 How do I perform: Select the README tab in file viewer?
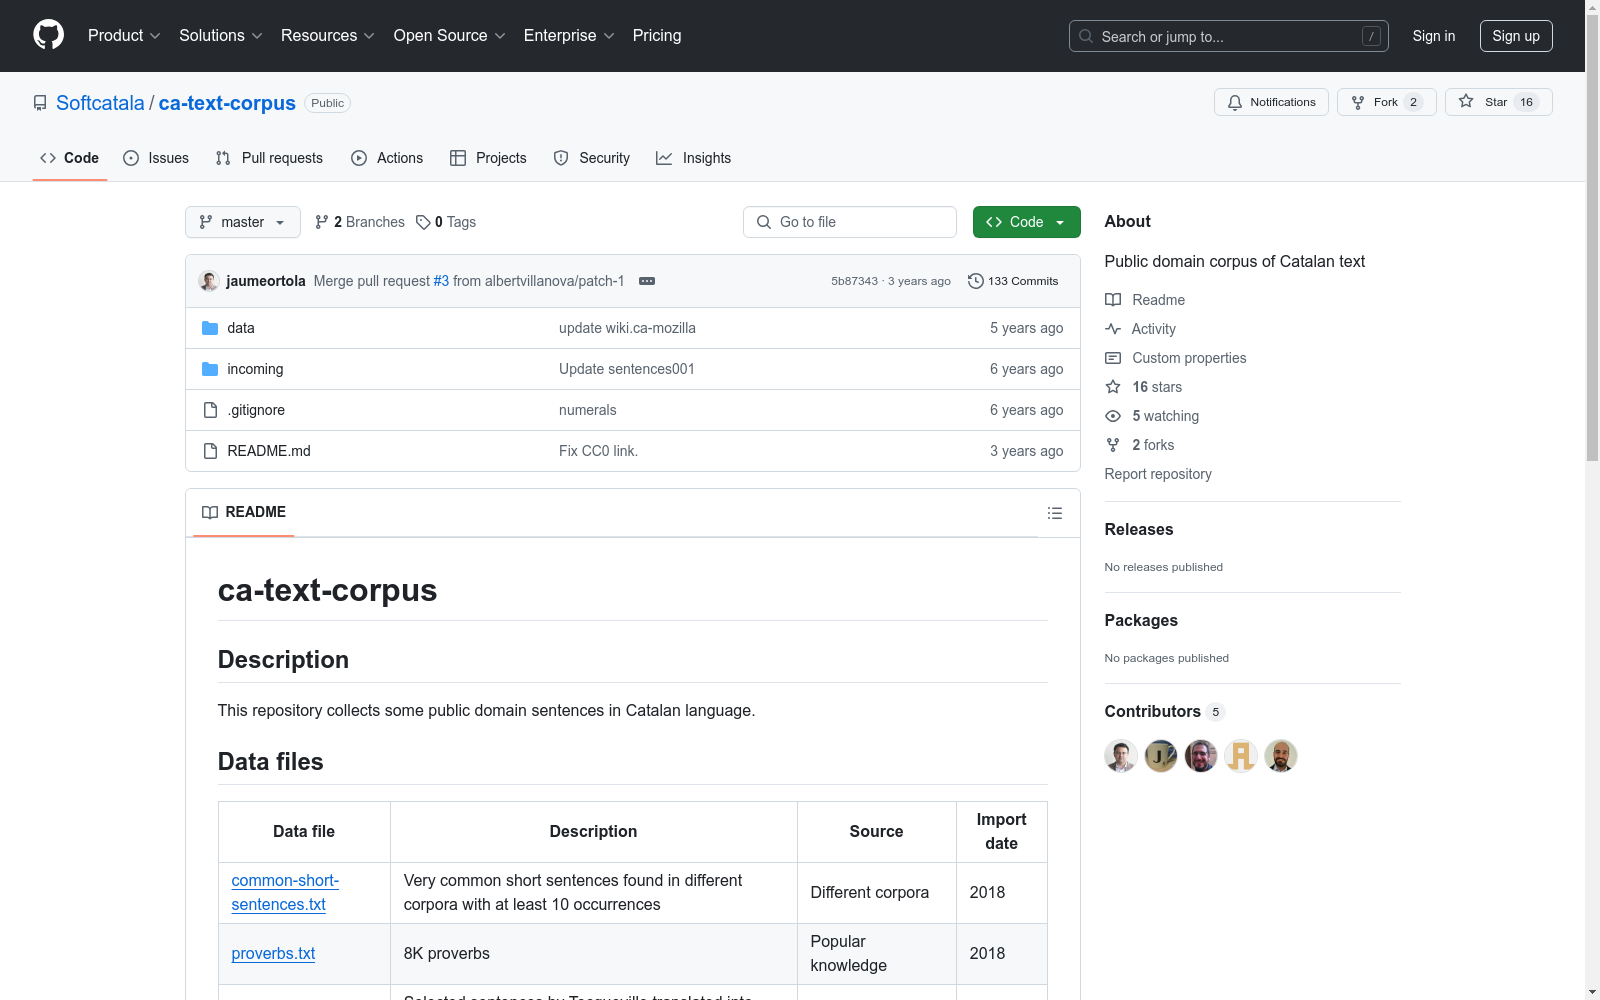(x=244, y=512)
